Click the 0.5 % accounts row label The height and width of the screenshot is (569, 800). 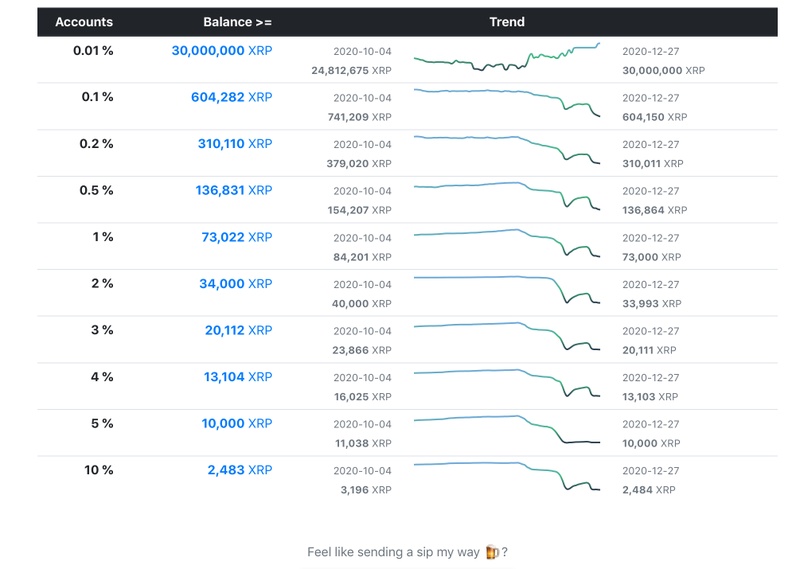tap(97, 190)
